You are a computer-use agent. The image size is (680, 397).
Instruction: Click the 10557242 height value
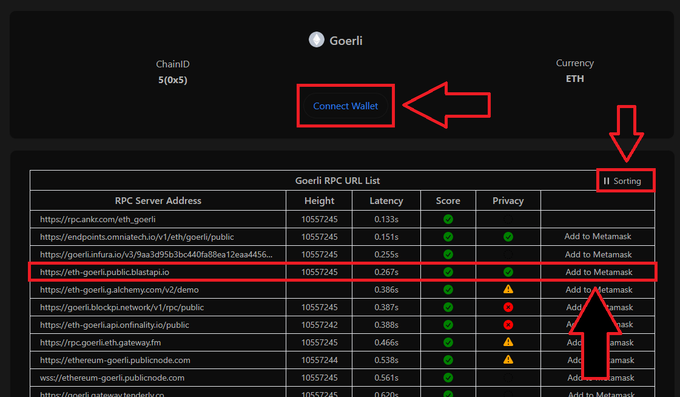(x=319, y=325)
